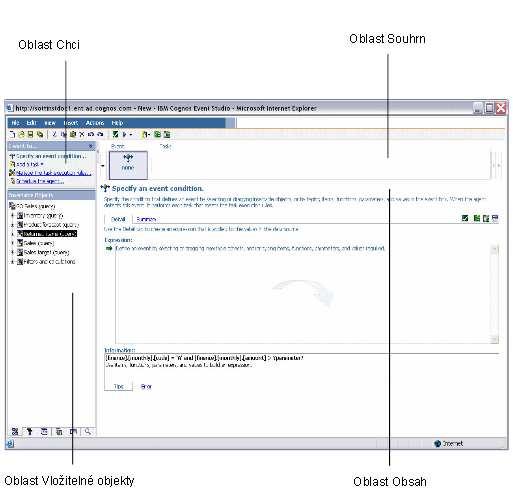Switch to the Source tab icon in Insertable Objects
The height and width of the screenshot is (488, 513).
tap(15, 432)
